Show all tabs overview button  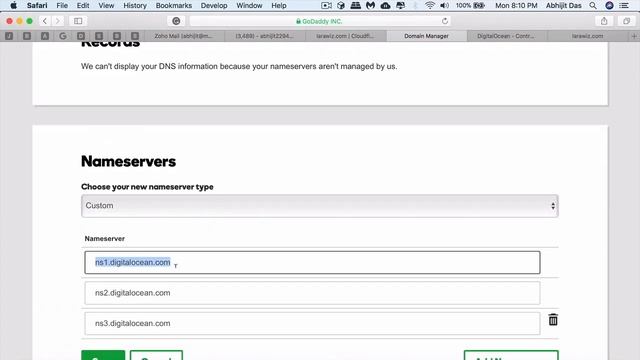[626, 21]
